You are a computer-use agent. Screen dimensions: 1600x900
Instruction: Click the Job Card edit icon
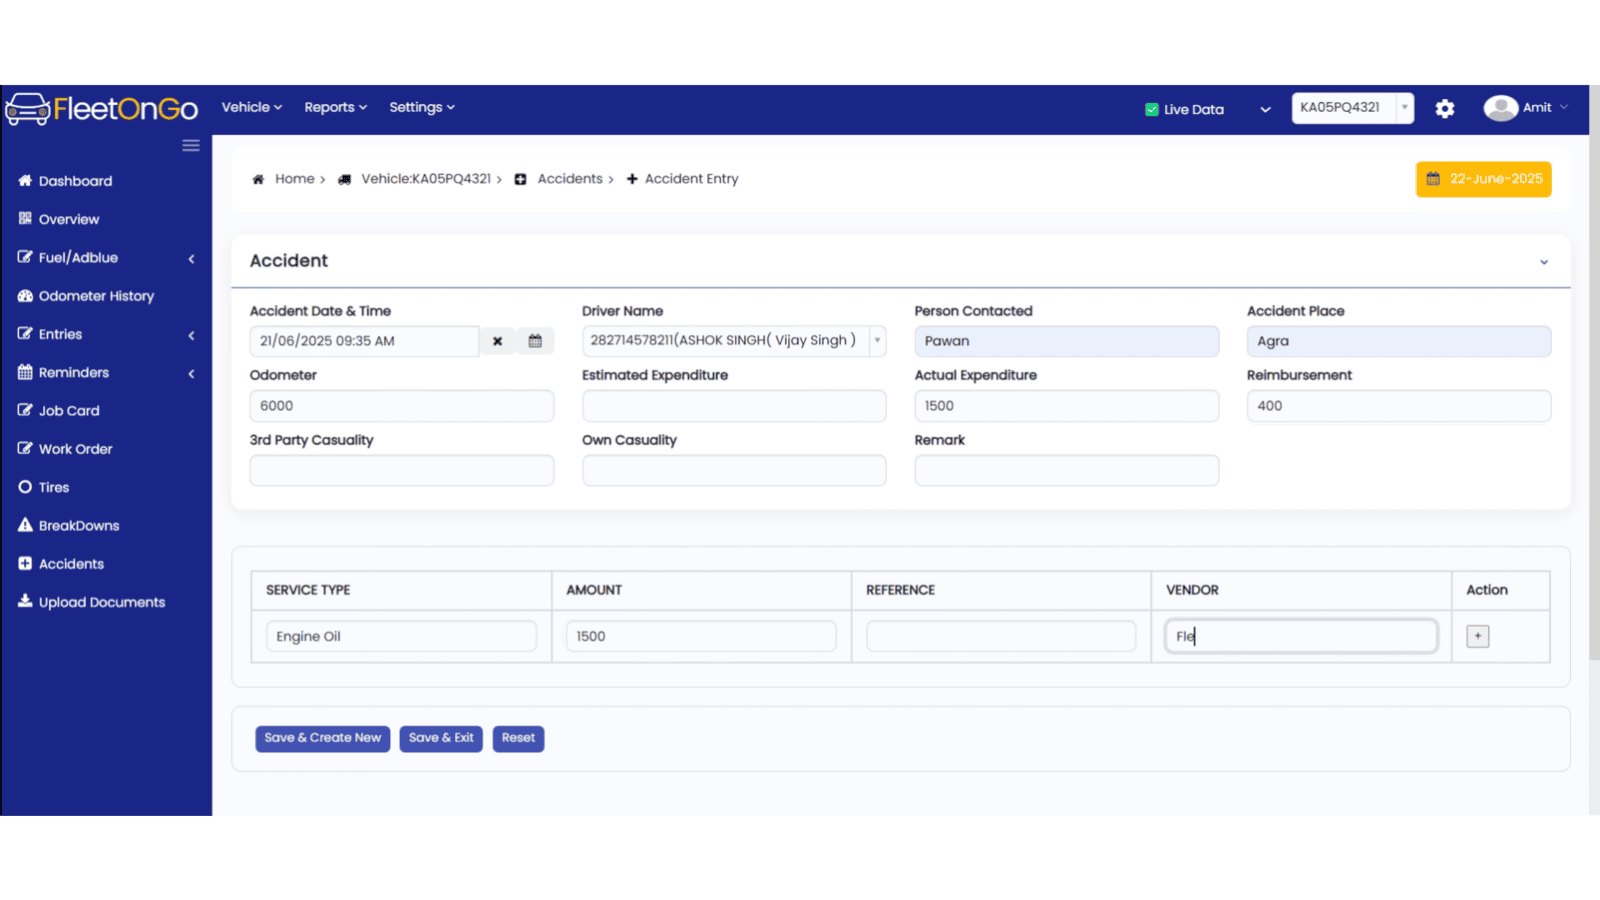point(25,410)
